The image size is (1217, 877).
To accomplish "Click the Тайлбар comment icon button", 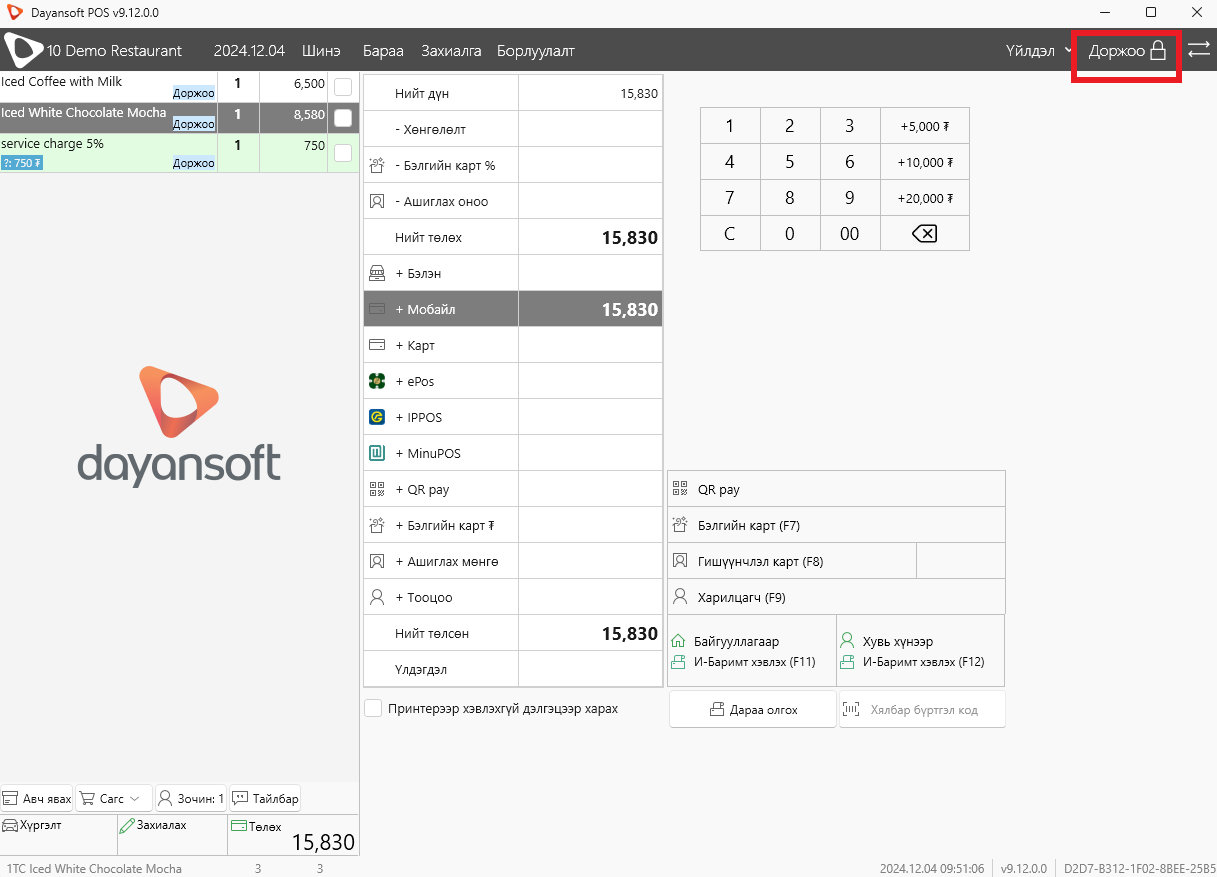I will (265, 798).
